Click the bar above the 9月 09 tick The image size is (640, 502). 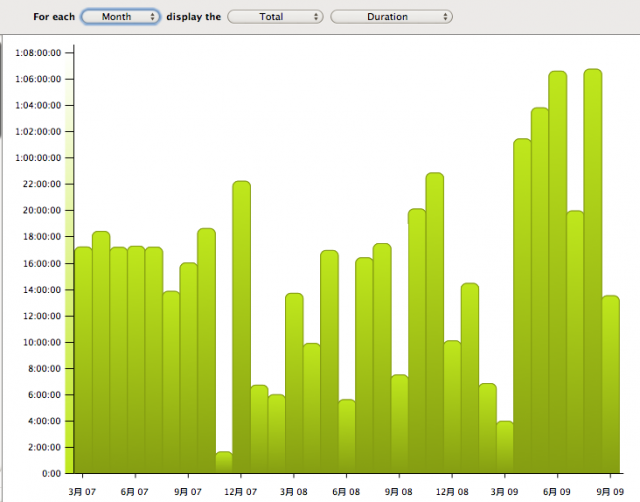click(611, 384)
